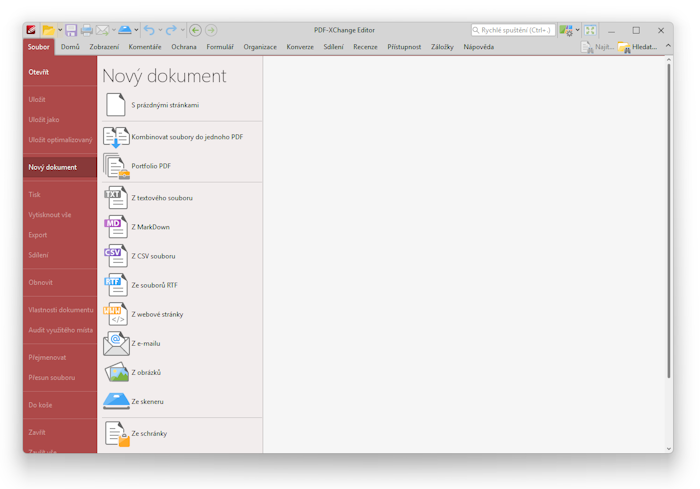Click the scanner toolbar icon

click(125, 30)
